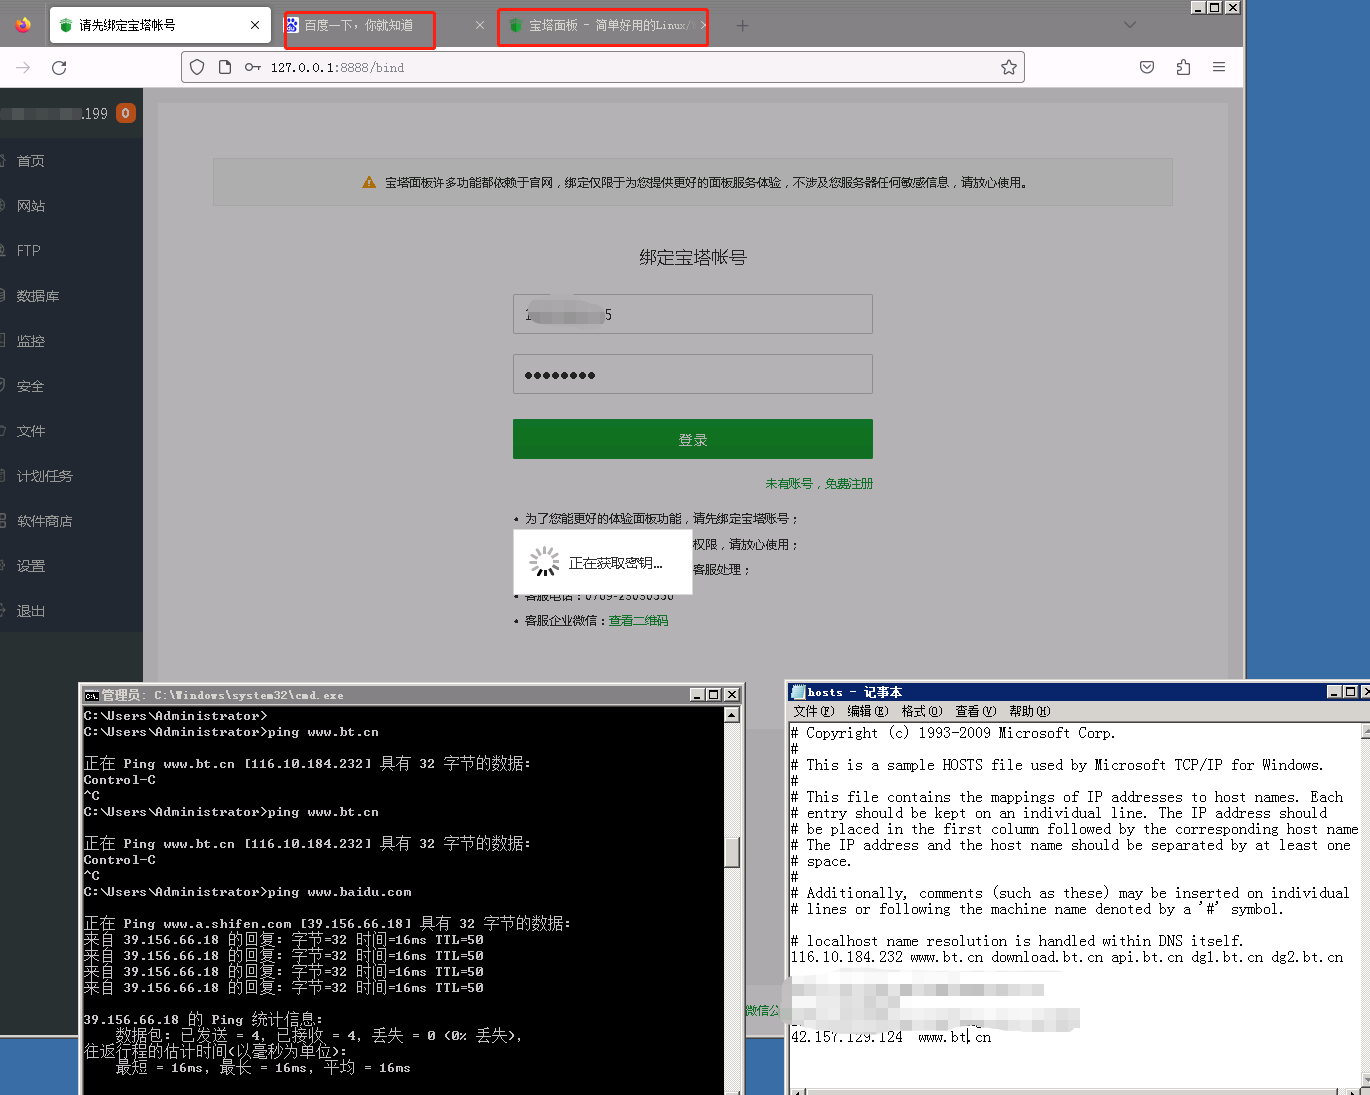Click the saved password key icon
Viewport: 1370px width, 1095px height.
click(x=253, y=67)
